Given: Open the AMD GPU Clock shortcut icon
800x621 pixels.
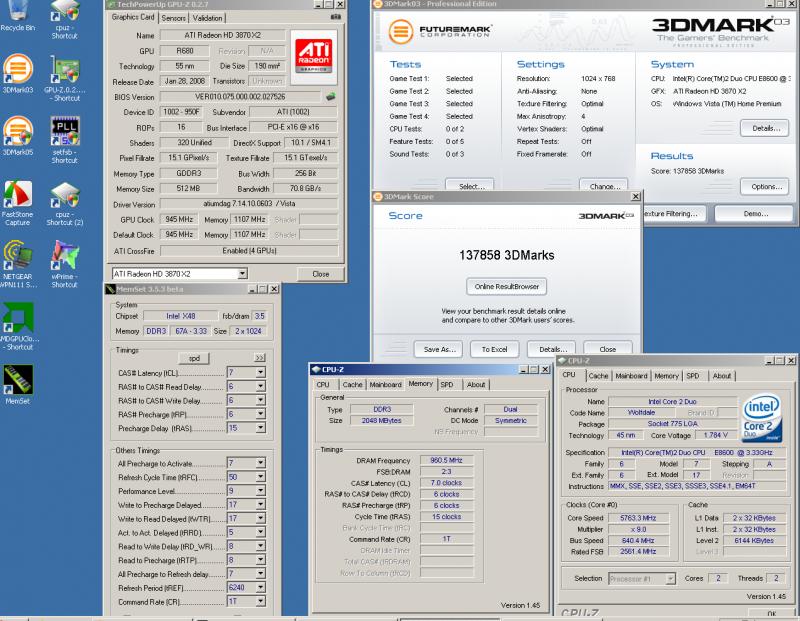Looking at the screenshot, I should (x=18, y=327).
